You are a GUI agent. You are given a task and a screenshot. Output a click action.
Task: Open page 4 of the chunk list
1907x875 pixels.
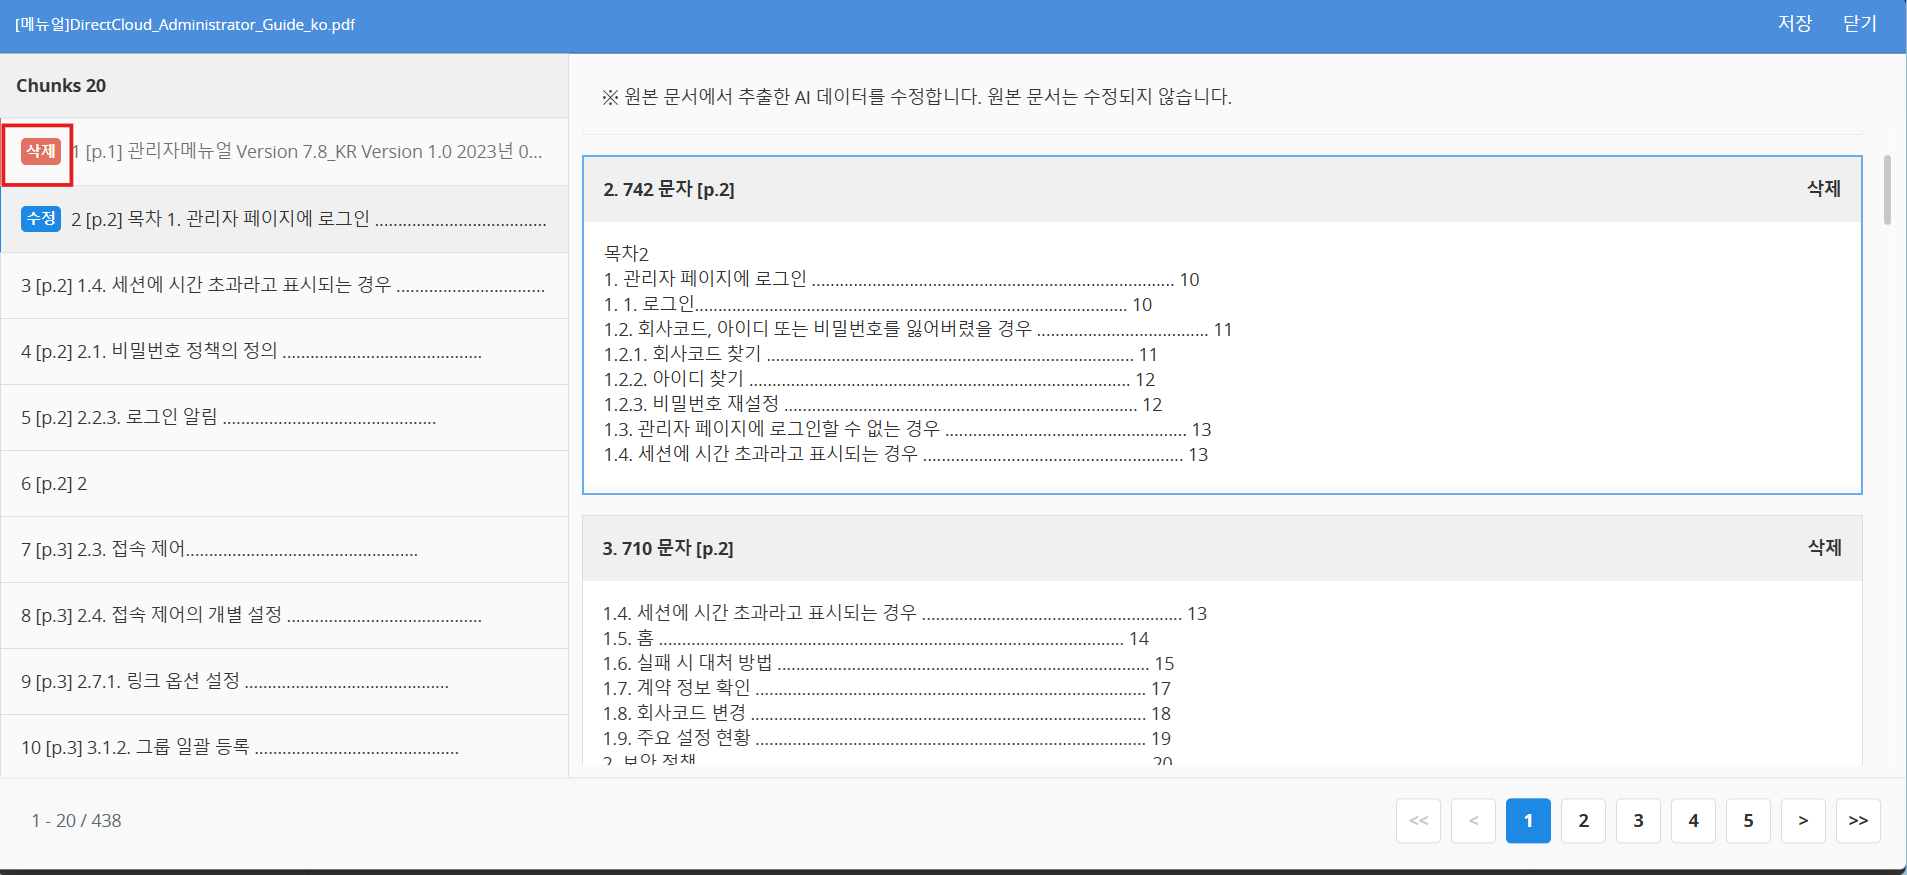(x=1693, y=820)
